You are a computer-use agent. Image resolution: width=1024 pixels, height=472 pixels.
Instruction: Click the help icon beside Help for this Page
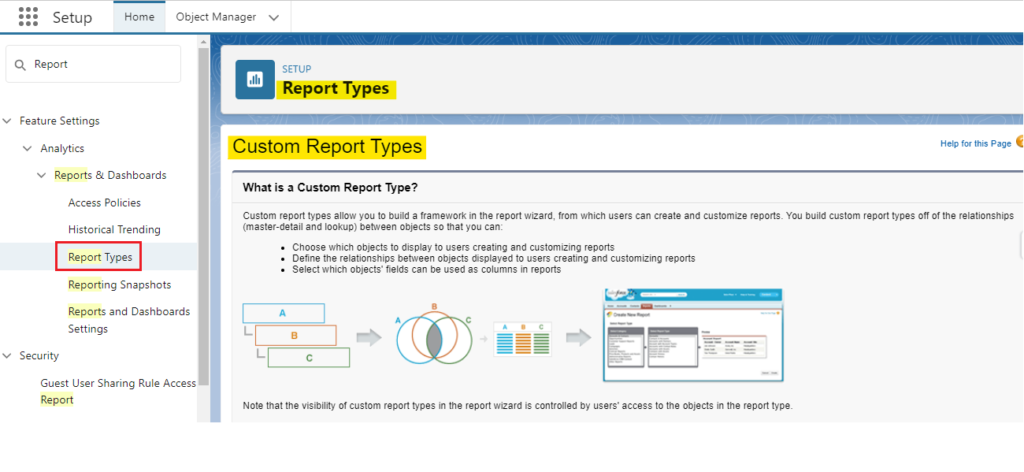point(1019,143)
